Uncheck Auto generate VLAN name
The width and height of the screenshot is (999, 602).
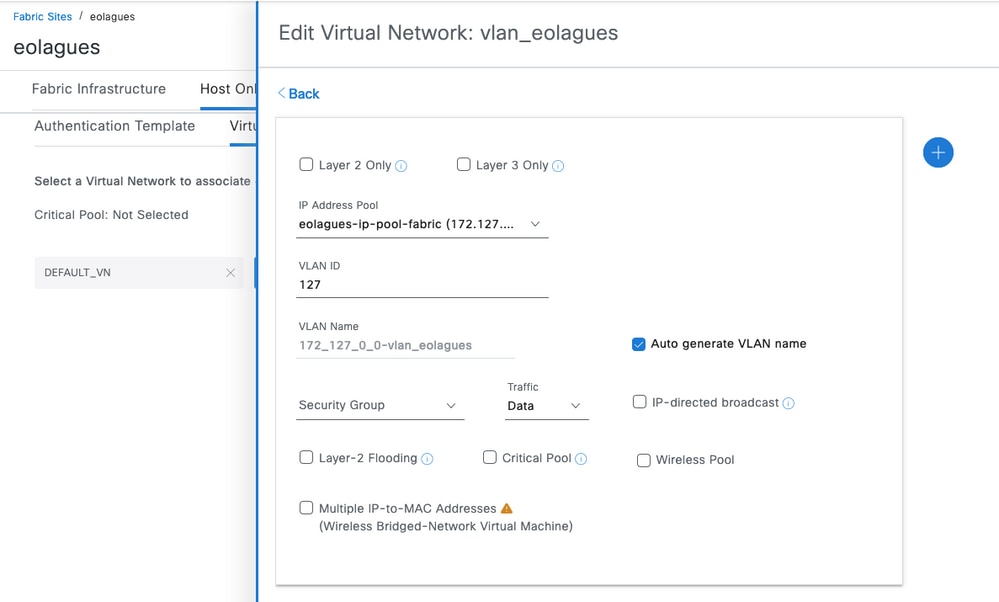click(x=638, y=344)
